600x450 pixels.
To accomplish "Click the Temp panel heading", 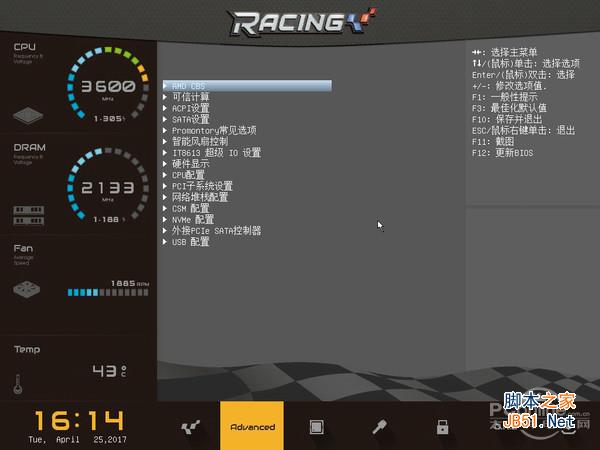I will 27,349.
